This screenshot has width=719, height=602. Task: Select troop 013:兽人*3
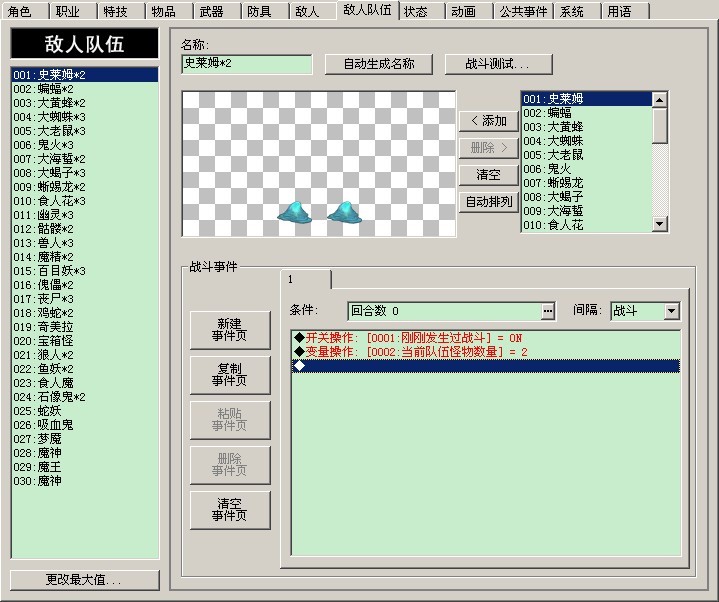[85, 243]
